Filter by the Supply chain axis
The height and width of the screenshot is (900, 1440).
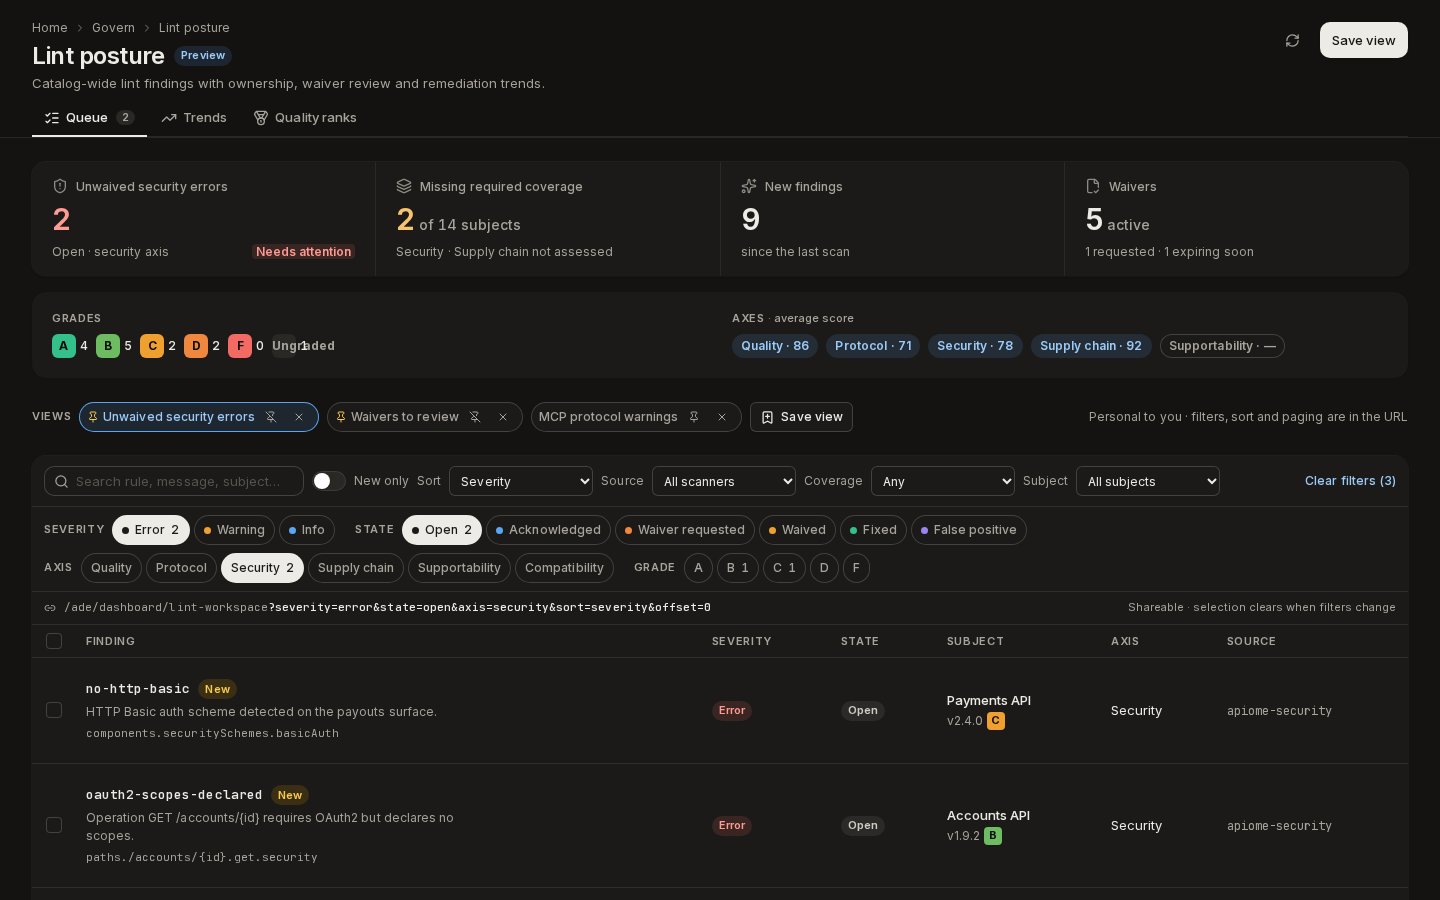coord(356,568)
